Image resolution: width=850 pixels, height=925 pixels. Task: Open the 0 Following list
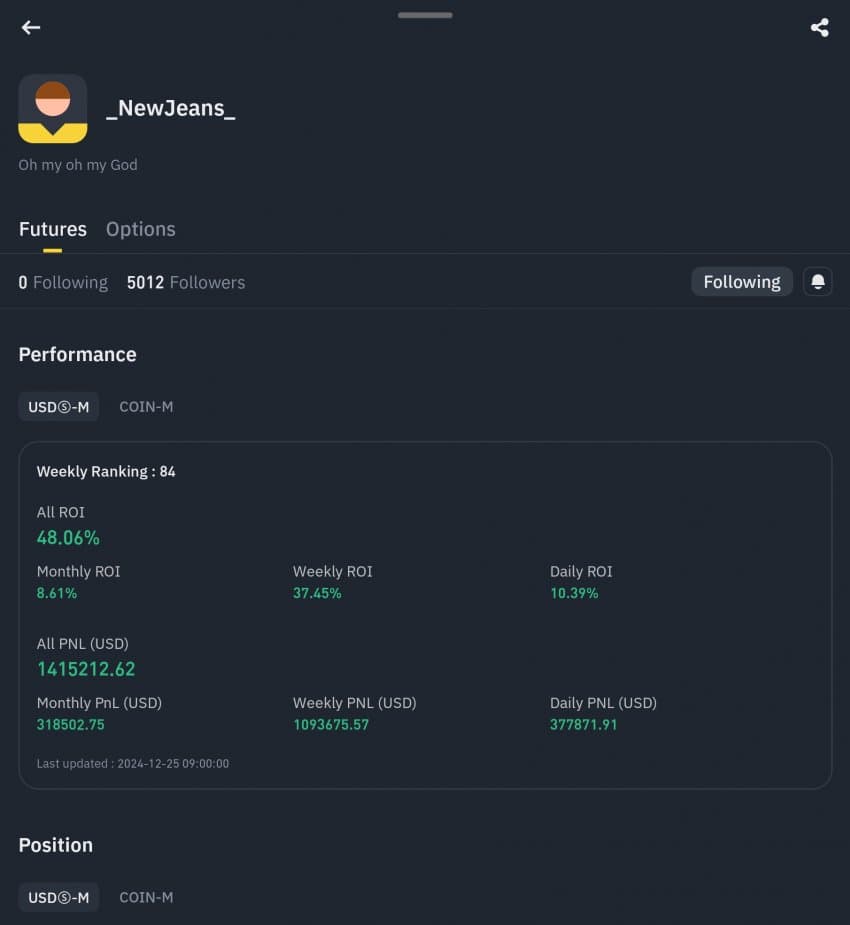coord(63,283)
